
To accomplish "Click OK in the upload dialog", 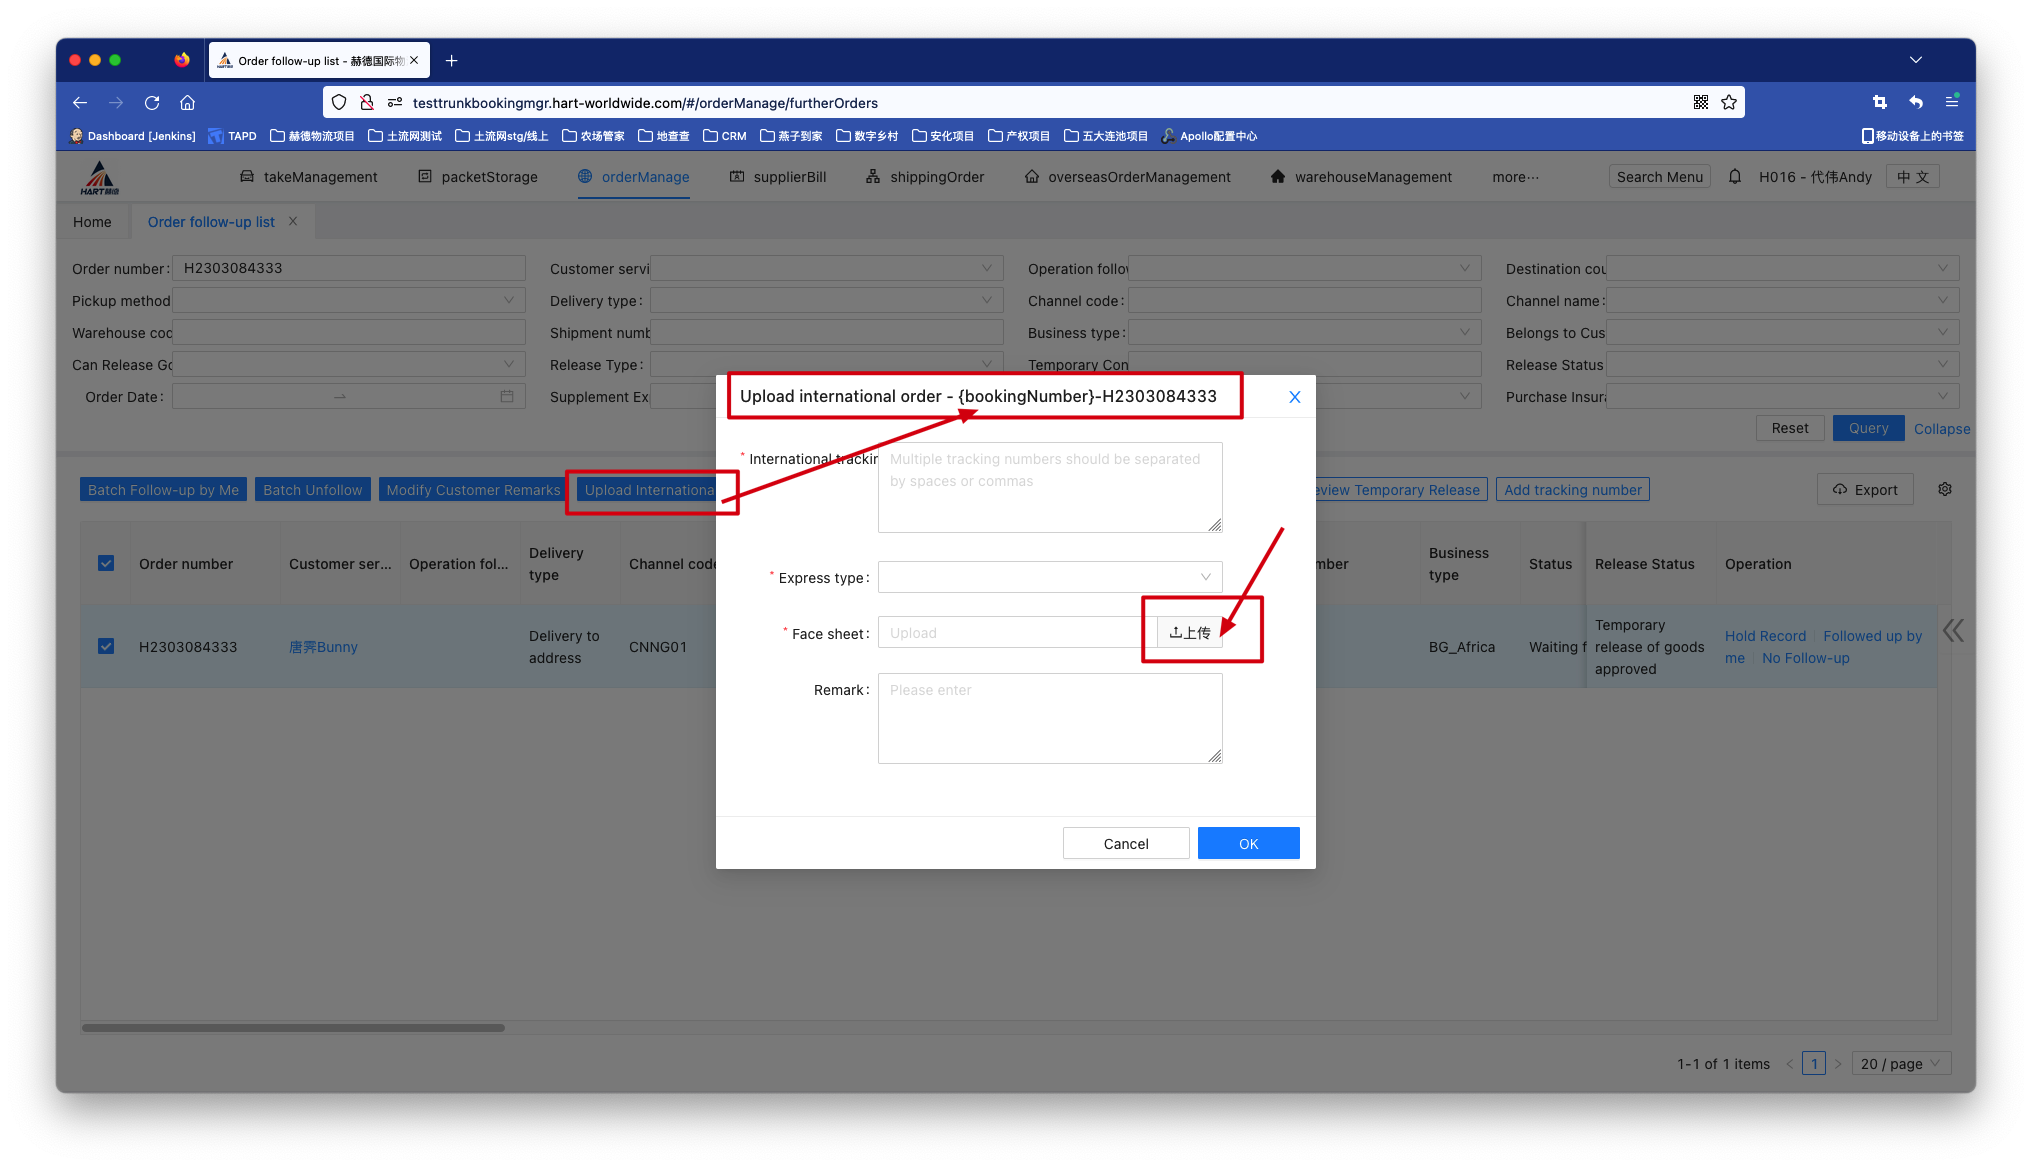I will point(1248,844).
